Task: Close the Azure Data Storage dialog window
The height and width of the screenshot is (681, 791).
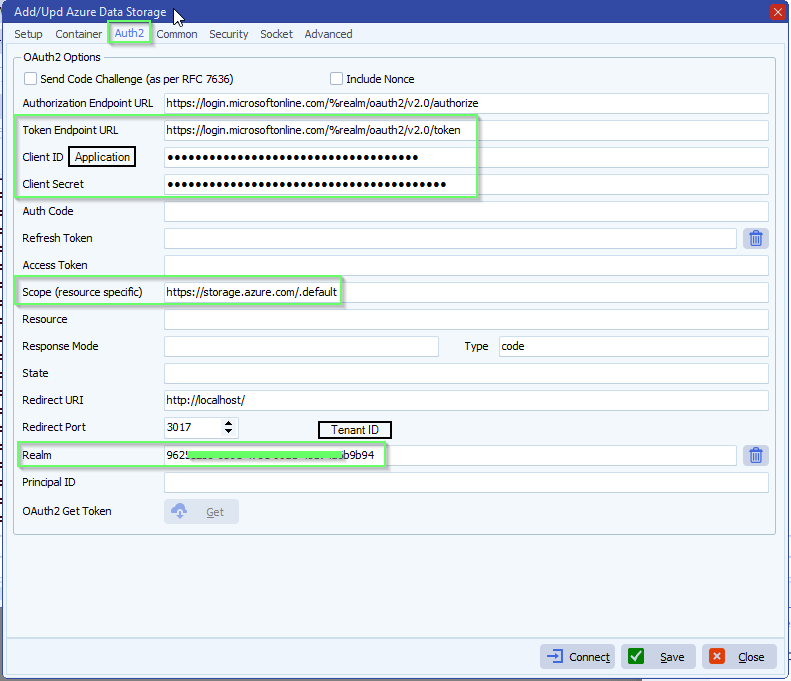Action: [777, 12]
